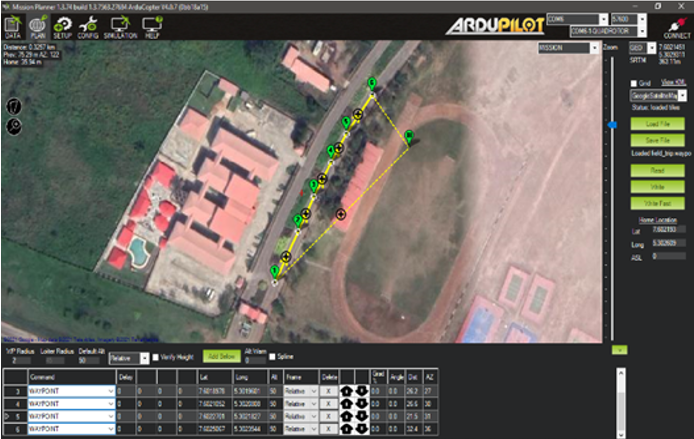Image resolution: width=694 pixels, height=439 pixels.
Task: Open the Relative altitude mode dropdown
Action: [144, 358]
